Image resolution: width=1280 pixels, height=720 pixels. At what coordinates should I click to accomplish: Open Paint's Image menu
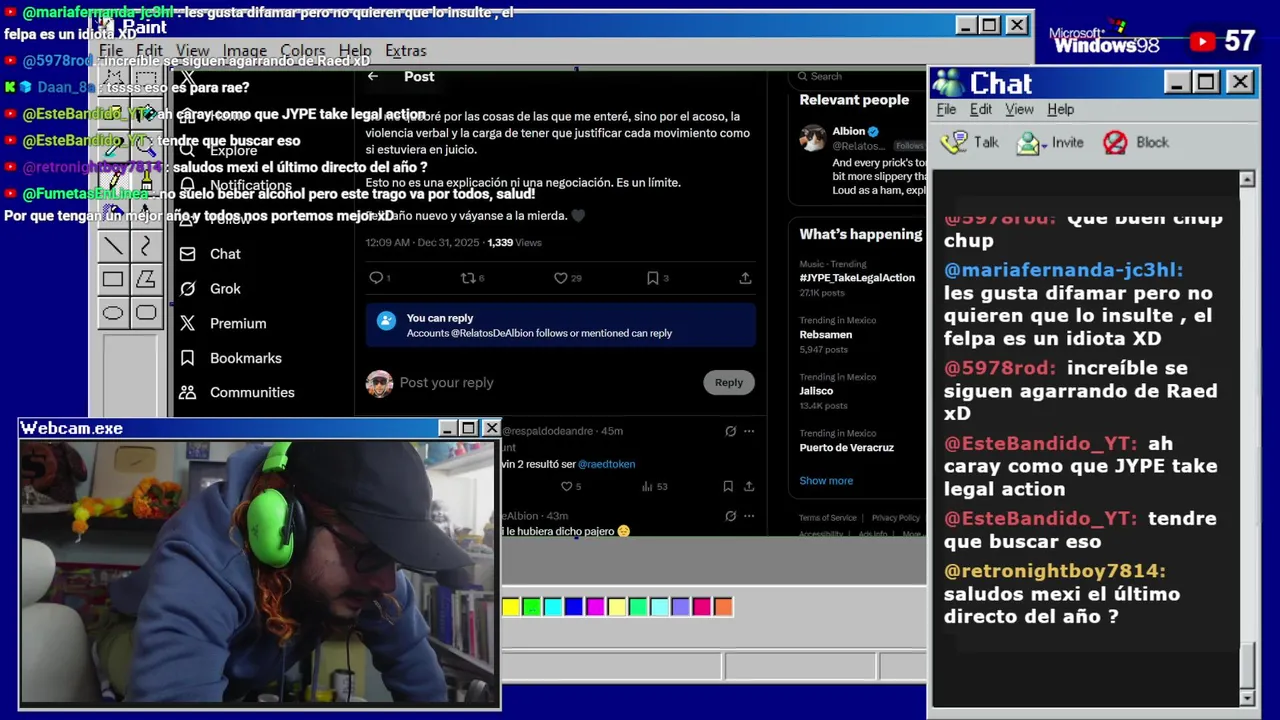pos(245,50)
